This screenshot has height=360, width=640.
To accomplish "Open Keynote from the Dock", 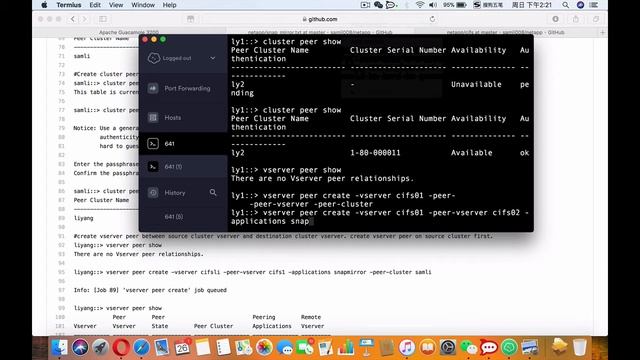I will (366, 347).
